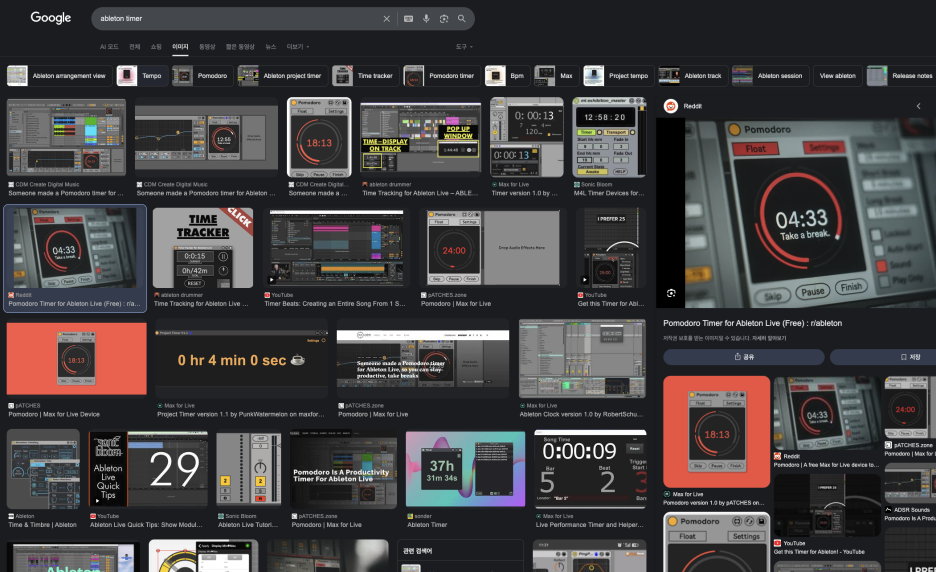The height and width of the screenshot is (572, 936).
Task: Open the 'TIME TRACKER' thumbnail
Action: point(203,248)
